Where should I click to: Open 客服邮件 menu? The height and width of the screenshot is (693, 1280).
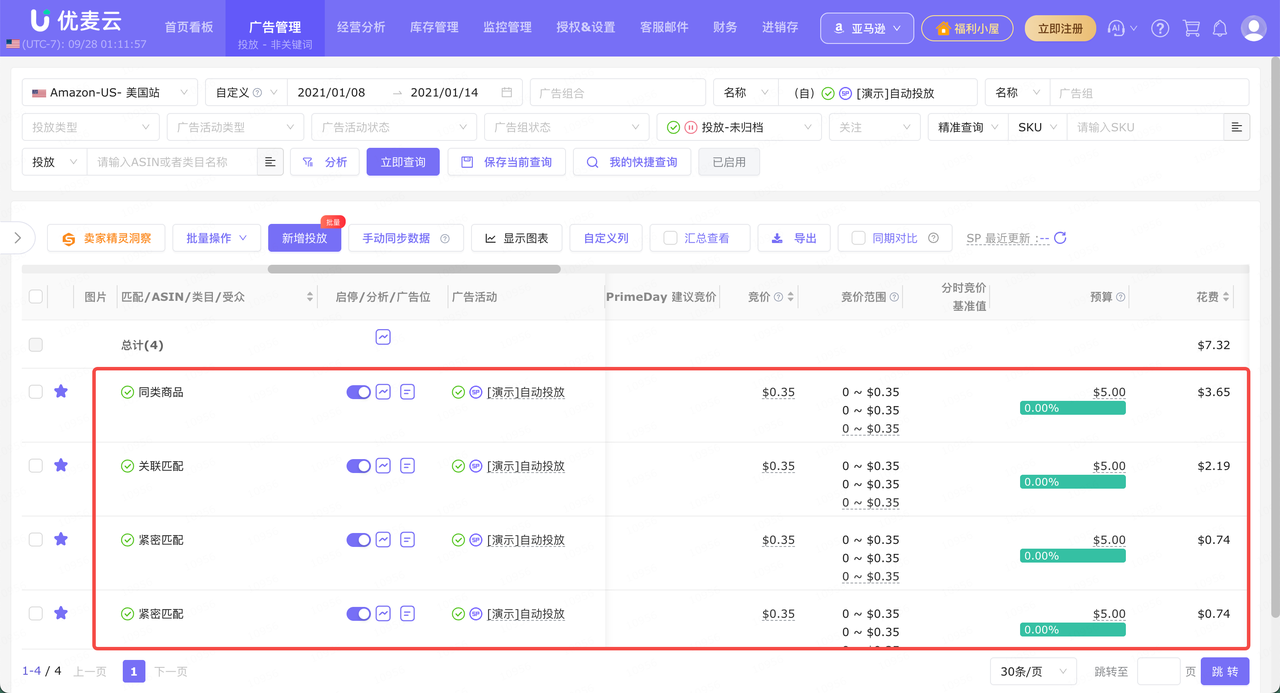[x=664, y=27]
